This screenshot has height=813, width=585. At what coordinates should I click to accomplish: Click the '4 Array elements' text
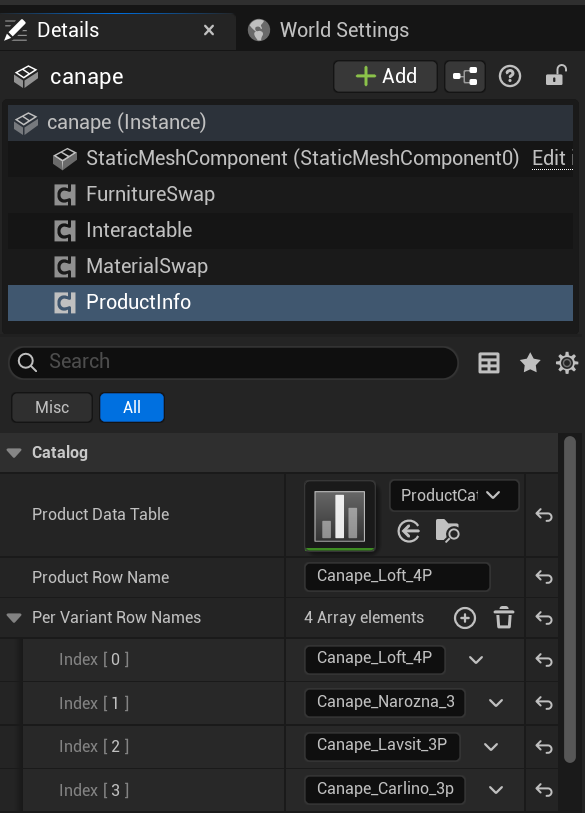pyautogui.click(x=364, y=618)
